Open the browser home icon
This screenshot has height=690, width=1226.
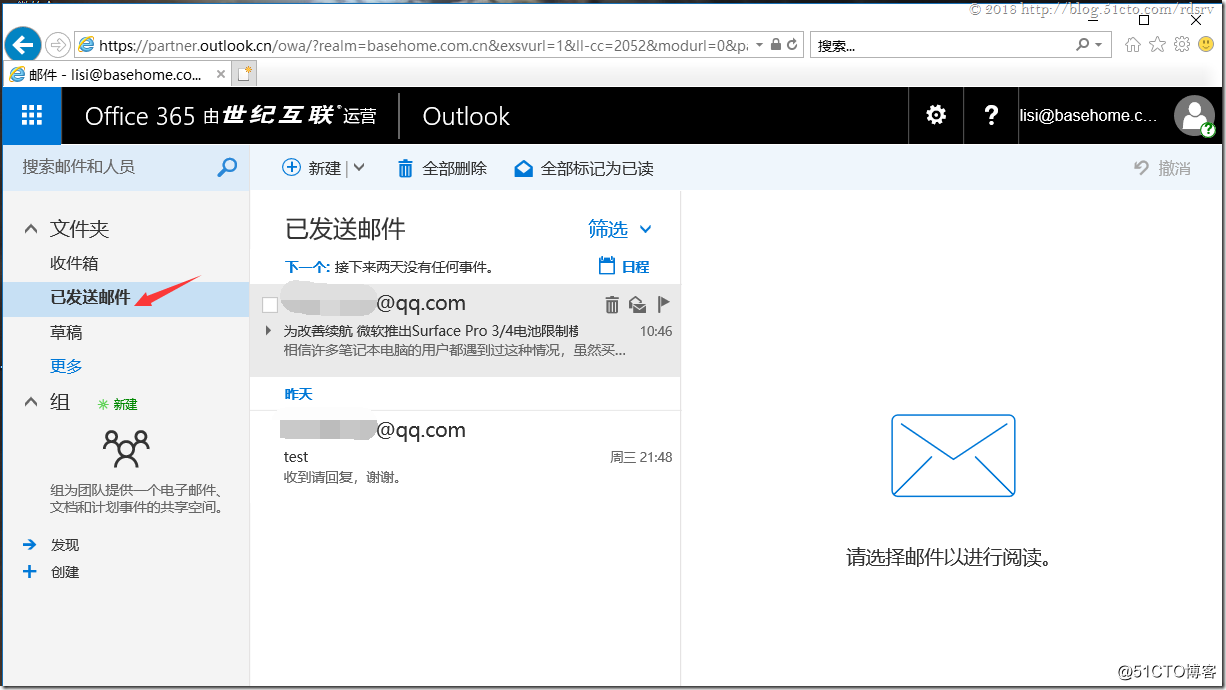coord(1133,45)
